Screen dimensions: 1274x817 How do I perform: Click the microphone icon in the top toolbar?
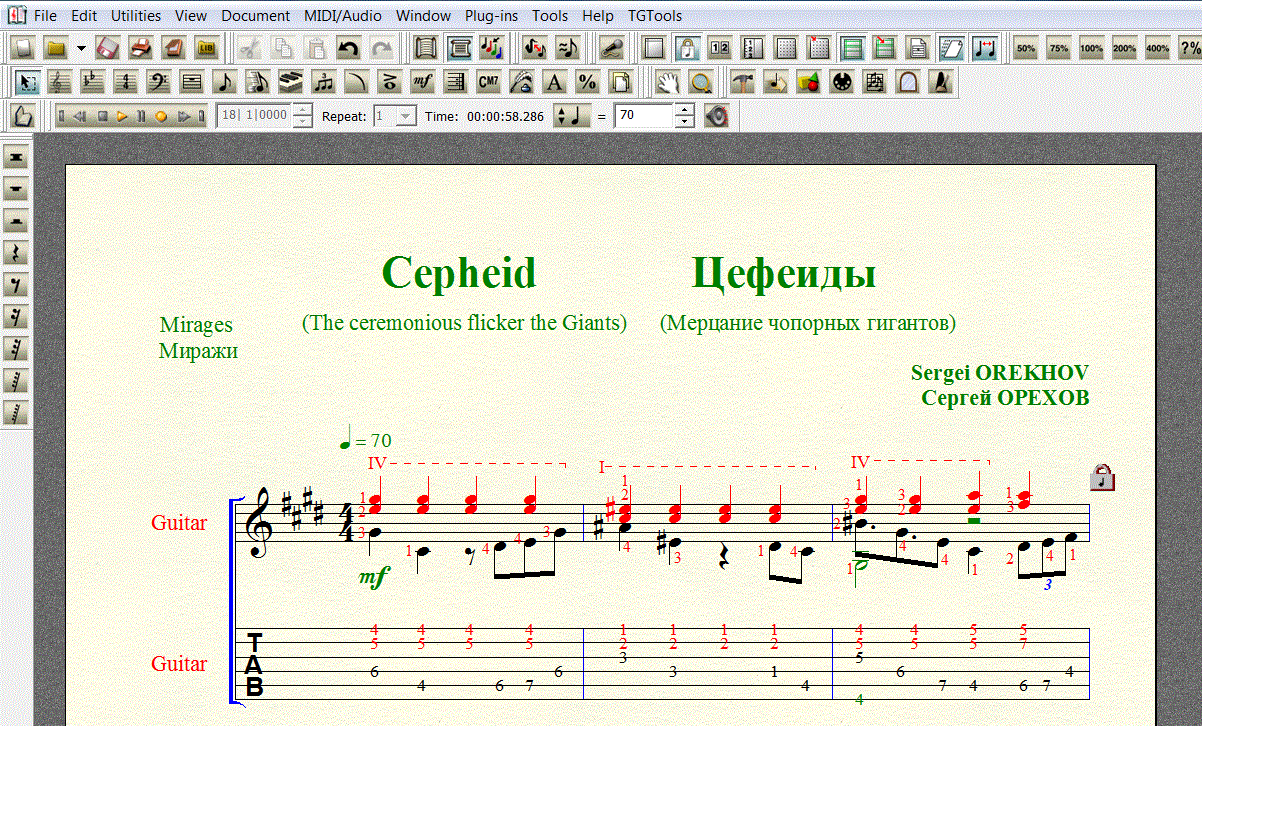pos(612,48)
